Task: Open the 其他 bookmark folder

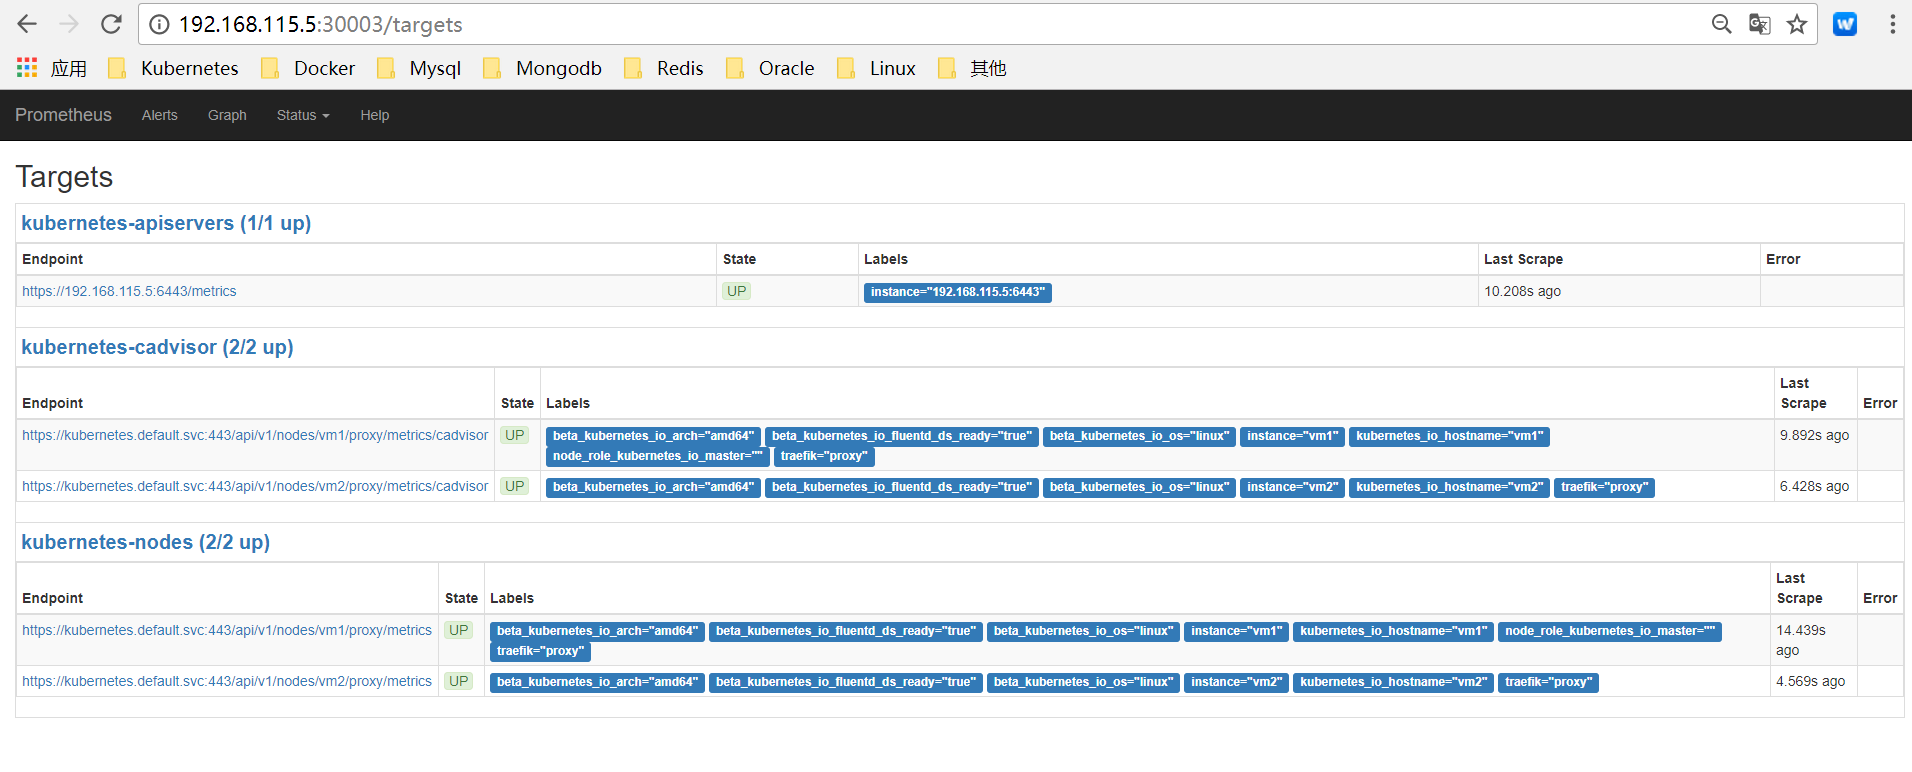Action: pyautogui.click(x=973, y=68)
